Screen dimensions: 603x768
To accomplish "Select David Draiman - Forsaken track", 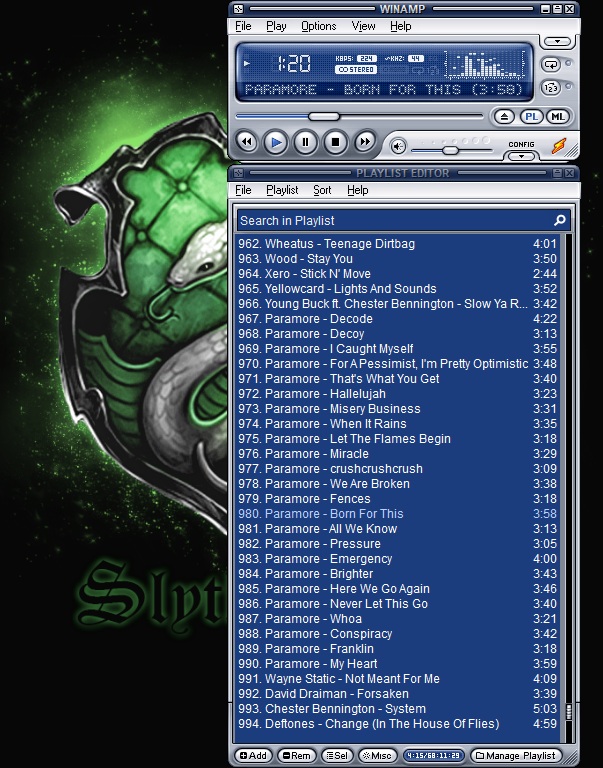I will [397, 694].
